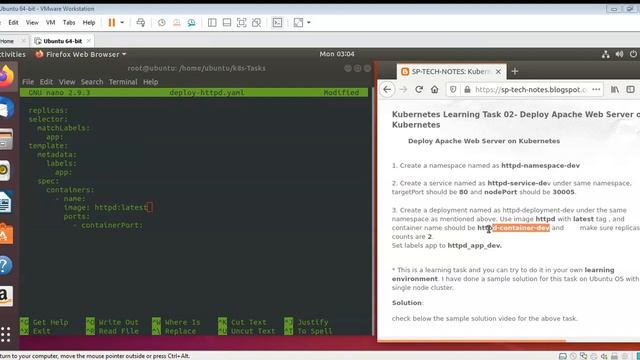Click the site security padlock icon
640x360 pixels.
467,89
